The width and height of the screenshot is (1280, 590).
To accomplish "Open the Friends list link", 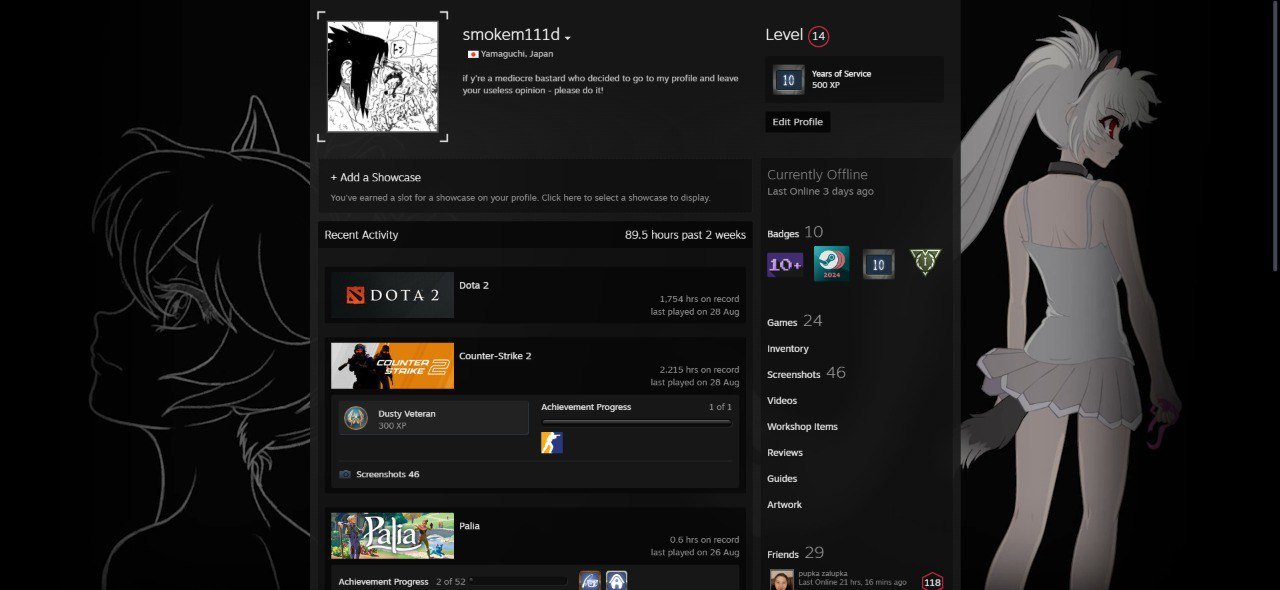I will [x=783, y=555].
